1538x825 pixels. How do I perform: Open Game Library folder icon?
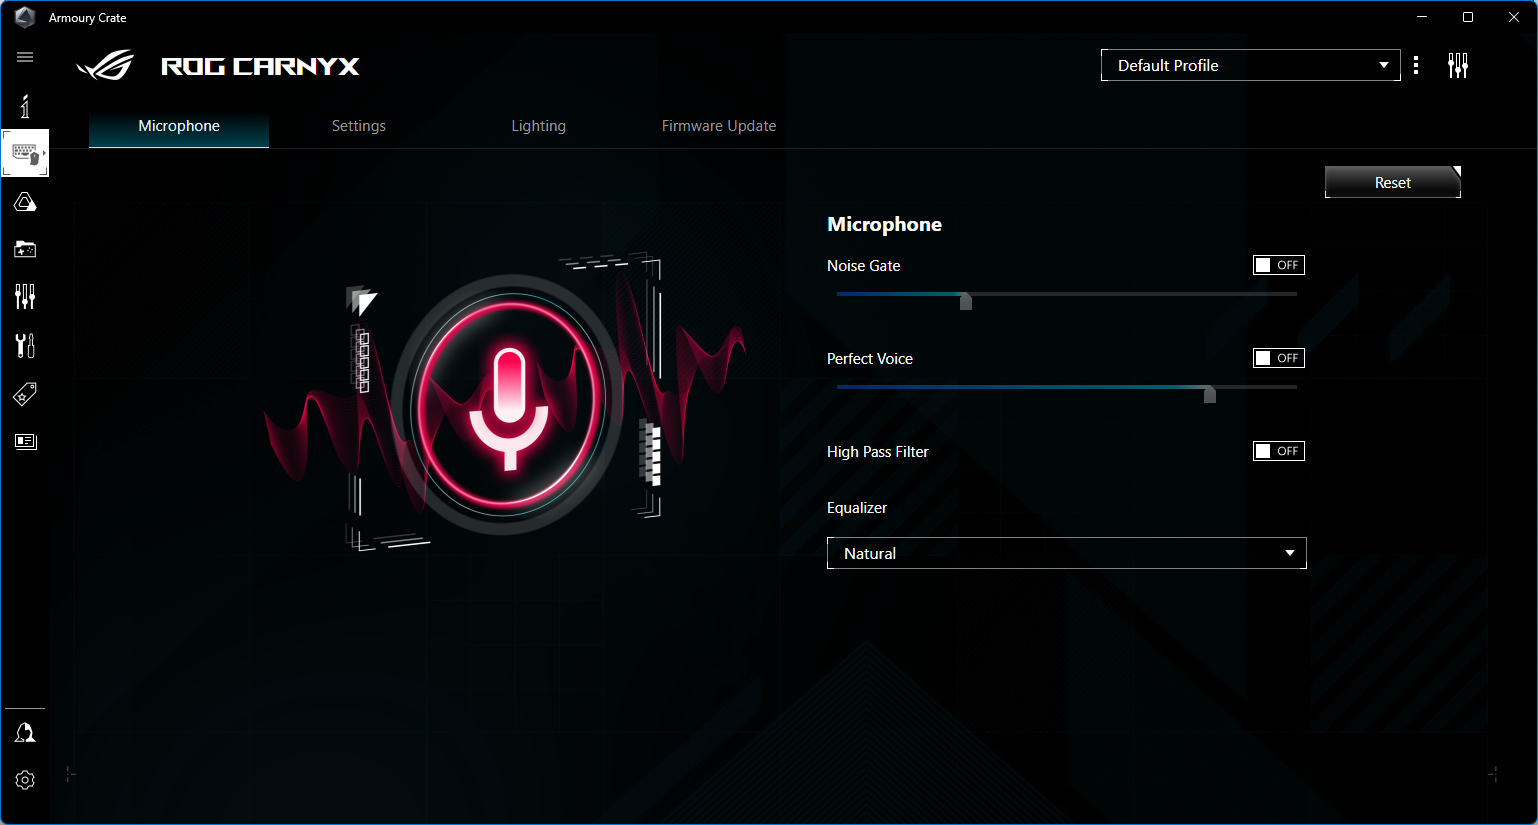25,249
